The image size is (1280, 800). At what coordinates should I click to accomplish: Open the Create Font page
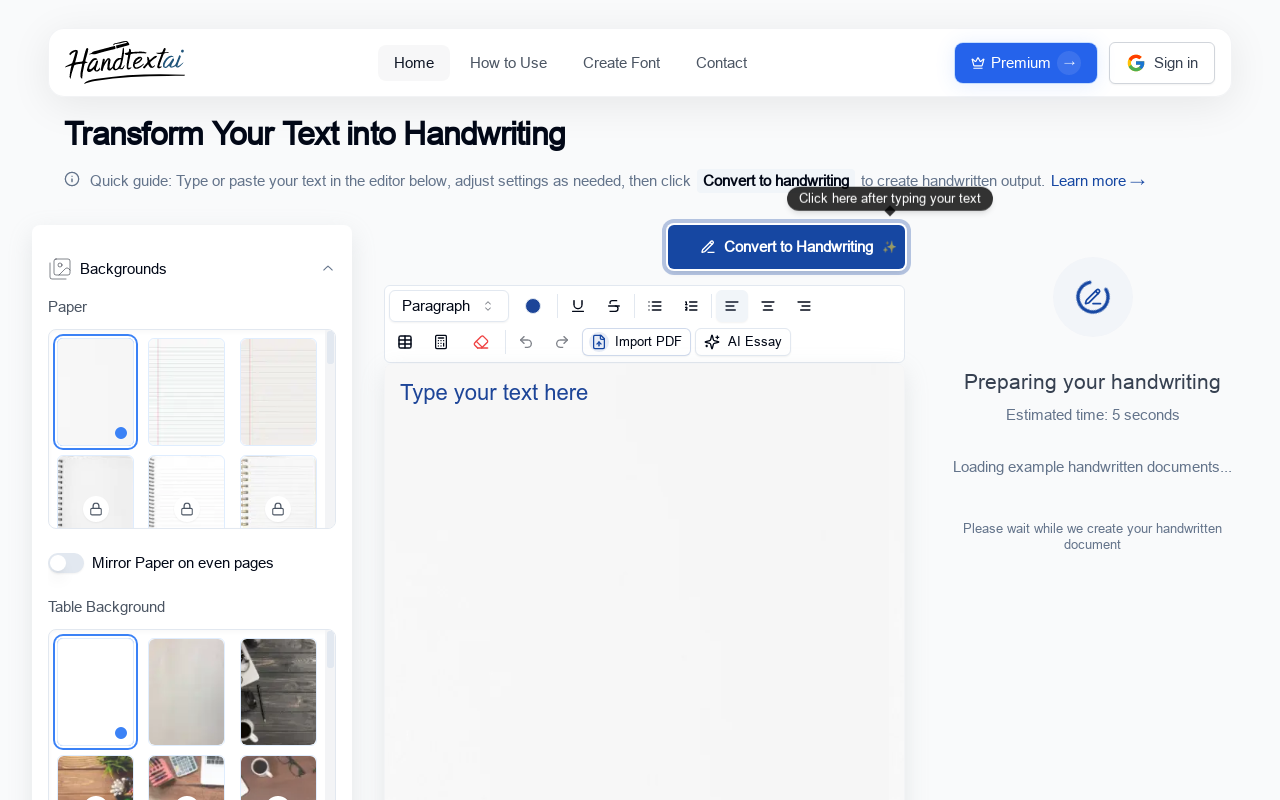pyautogui.click(x=621, y=63)
